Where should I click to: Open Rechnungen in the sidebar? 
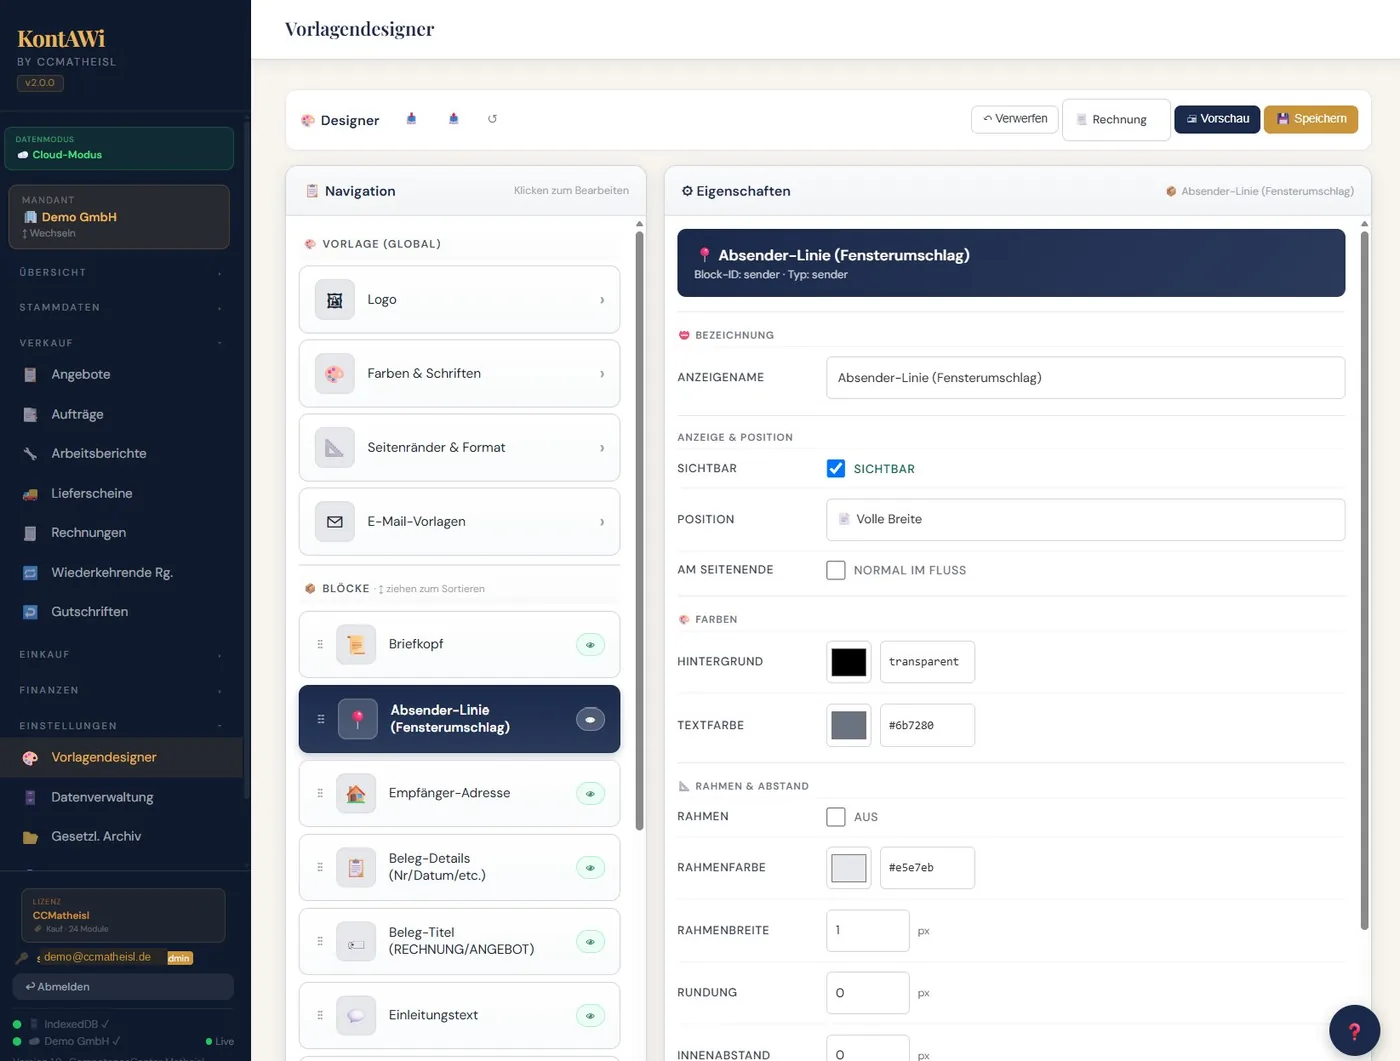tap(121, 533)
